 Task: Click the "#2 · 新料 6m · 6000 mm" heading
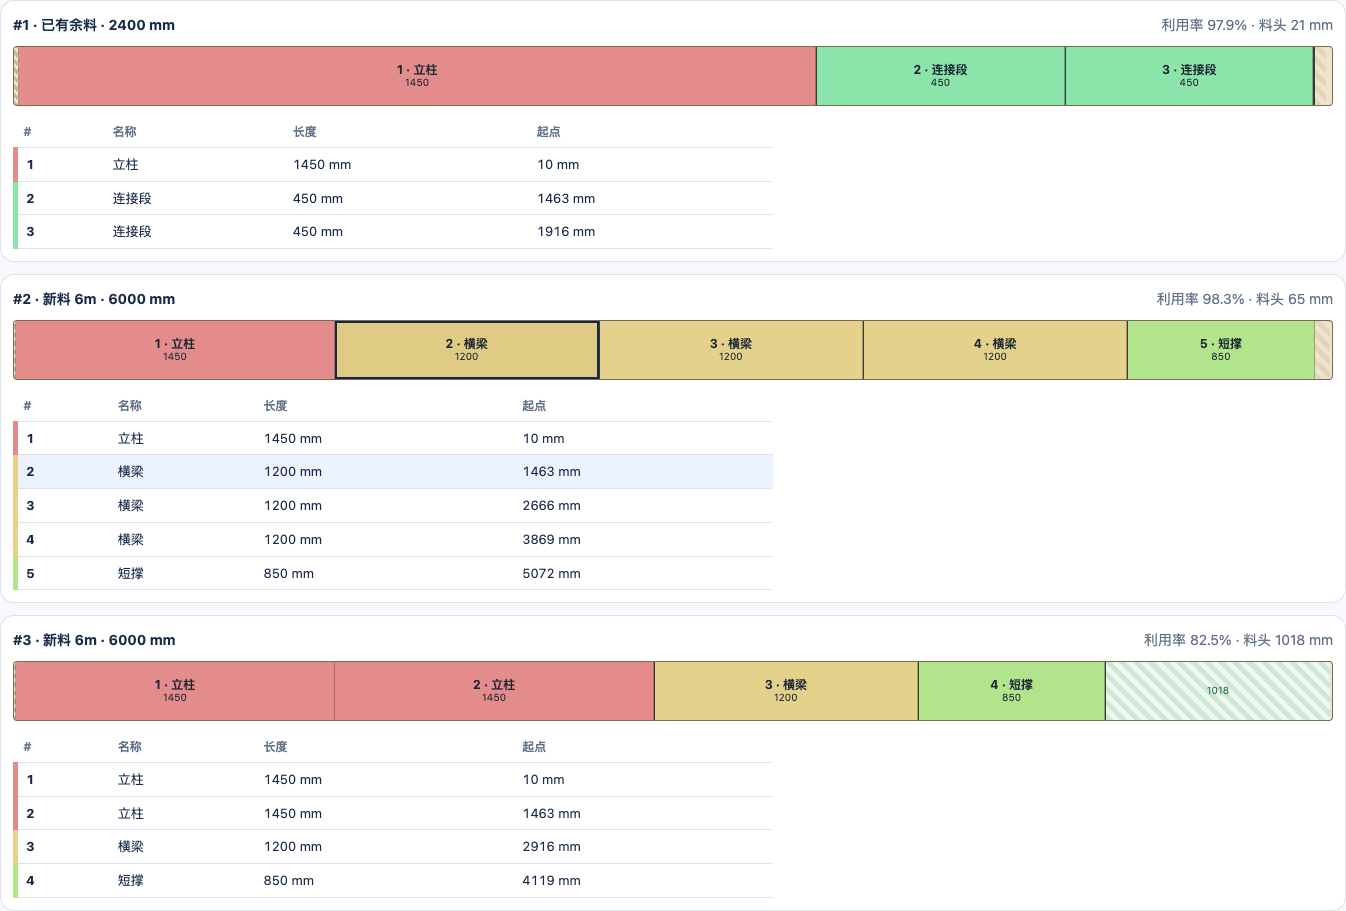94,299
